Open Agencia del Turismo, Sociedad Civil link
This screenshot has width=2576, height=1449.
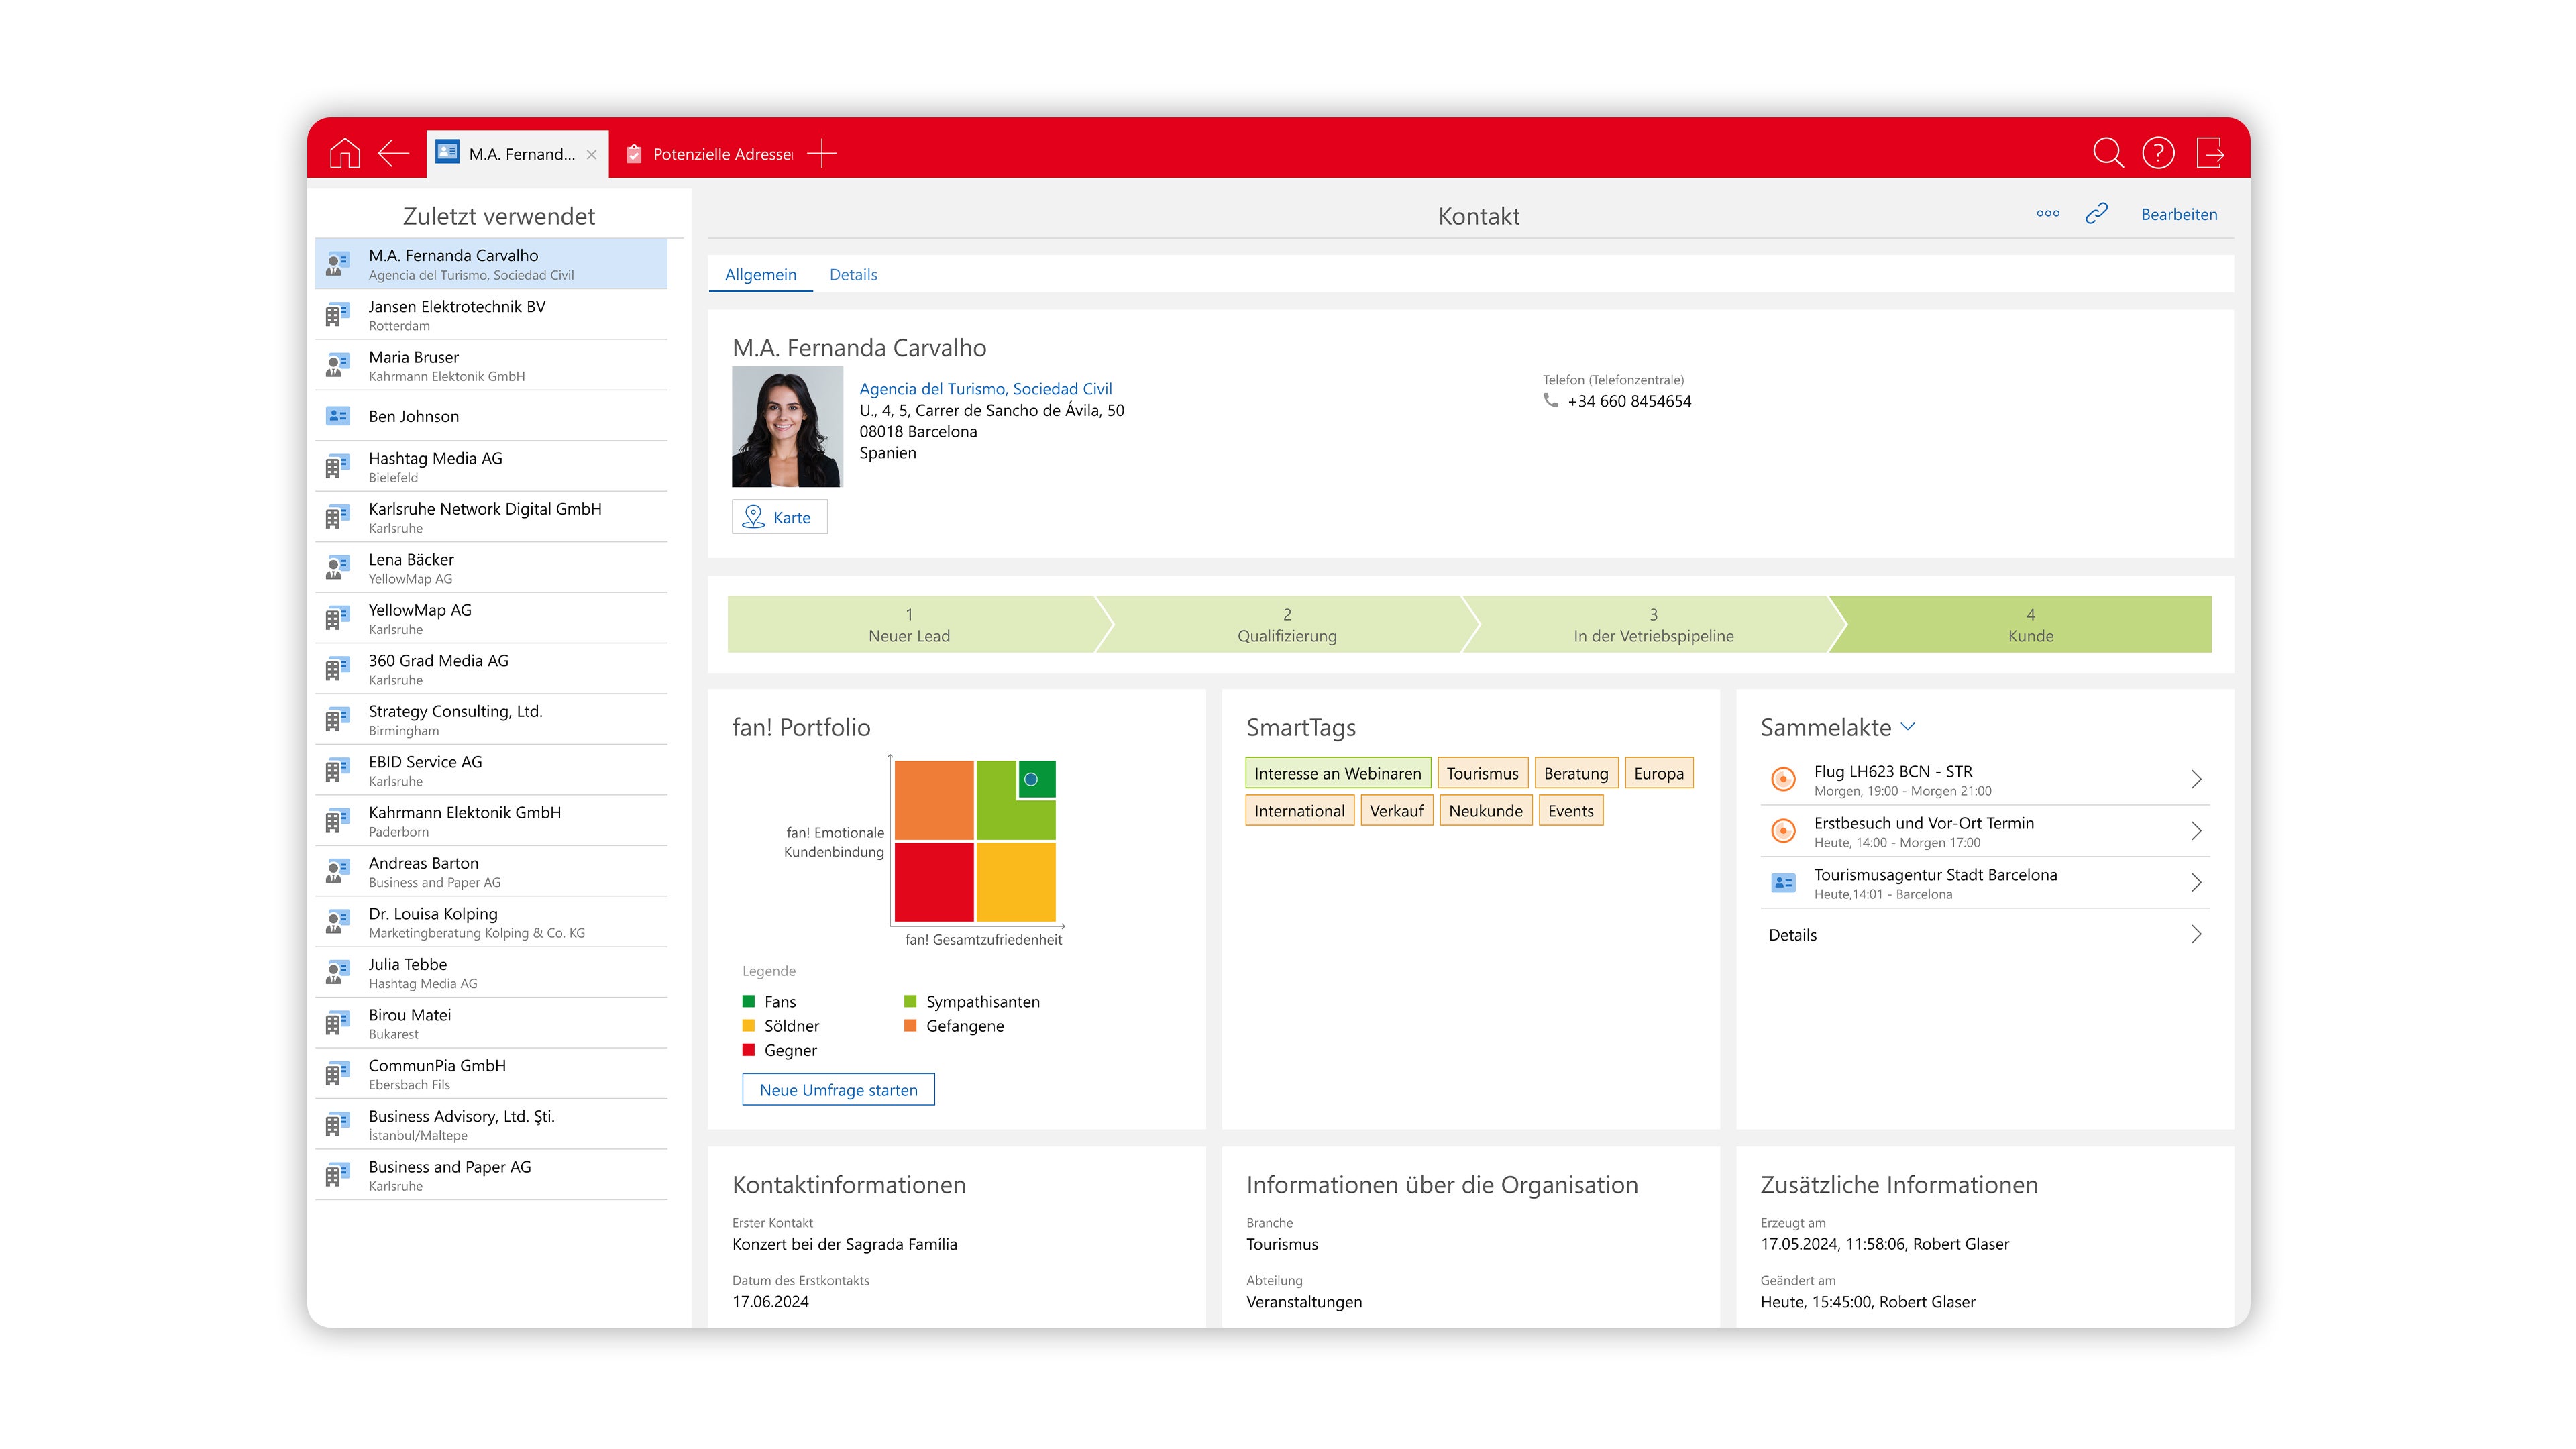pos(985,389)
